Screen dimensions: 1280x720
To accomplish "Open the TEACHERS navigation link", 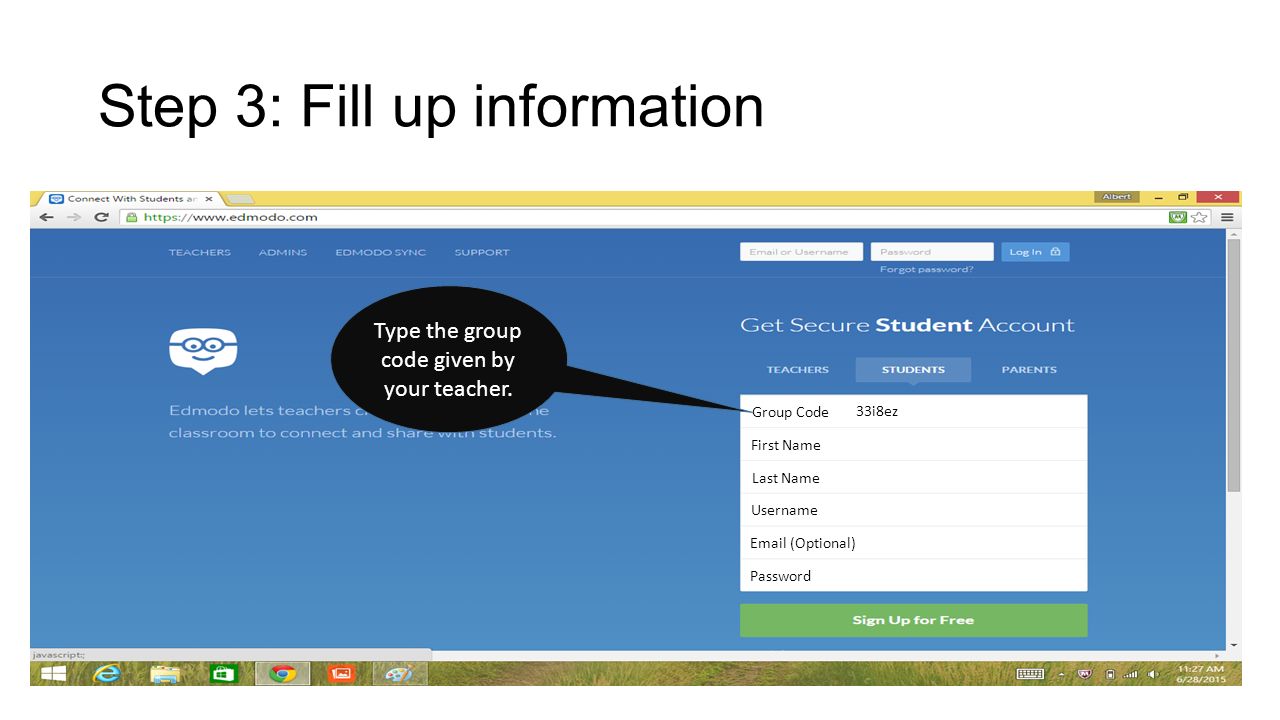I will [x=199, y=252].
